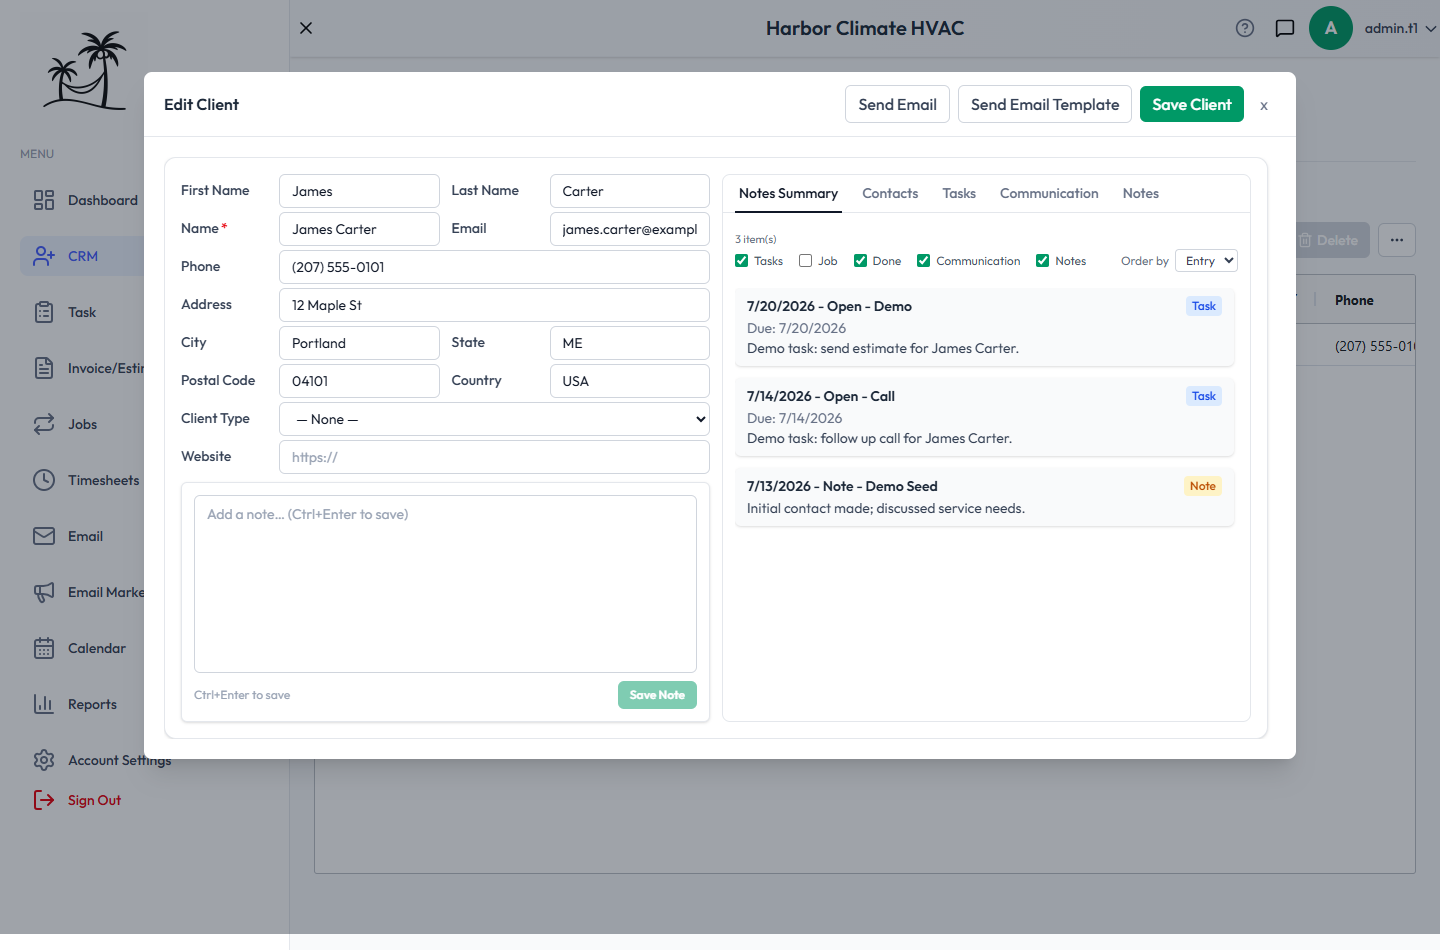
Task: Close the Edit Client dialog
Action: (1264, 105)
